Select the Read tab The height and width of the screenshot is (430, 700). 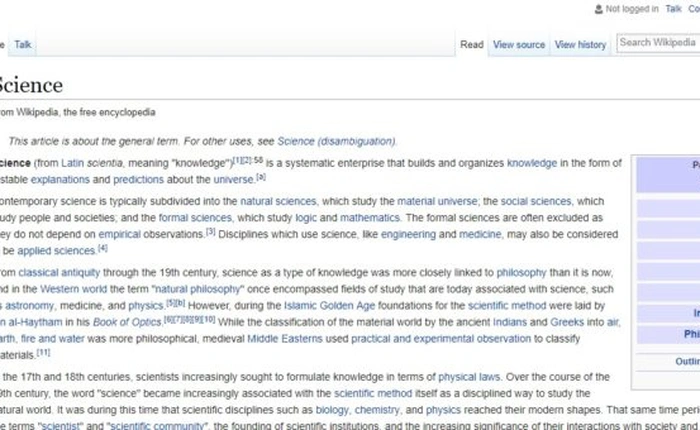pyautogui.click(x=472, y=45)
